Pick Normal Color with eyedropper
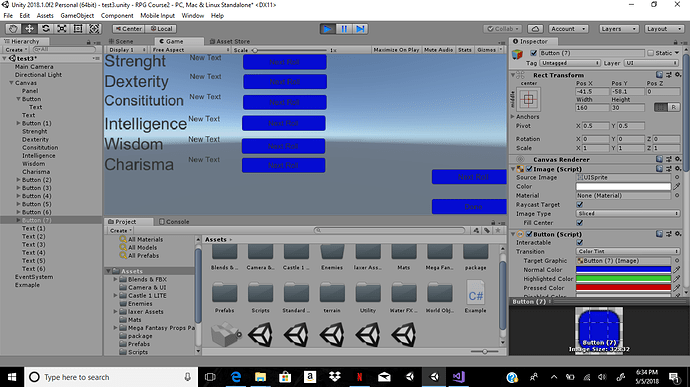Screen dimensions: 690x387 [677, 269]
